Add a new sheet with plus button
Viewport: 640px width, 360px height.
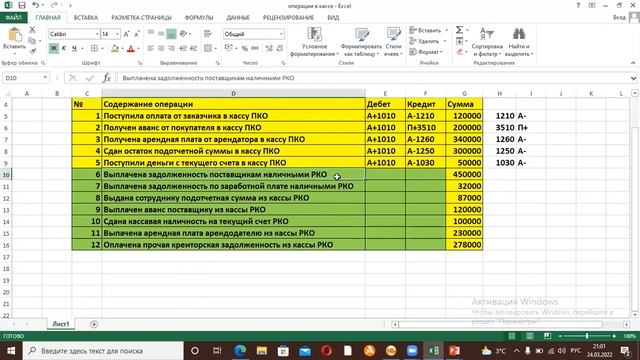pos(94,324)
